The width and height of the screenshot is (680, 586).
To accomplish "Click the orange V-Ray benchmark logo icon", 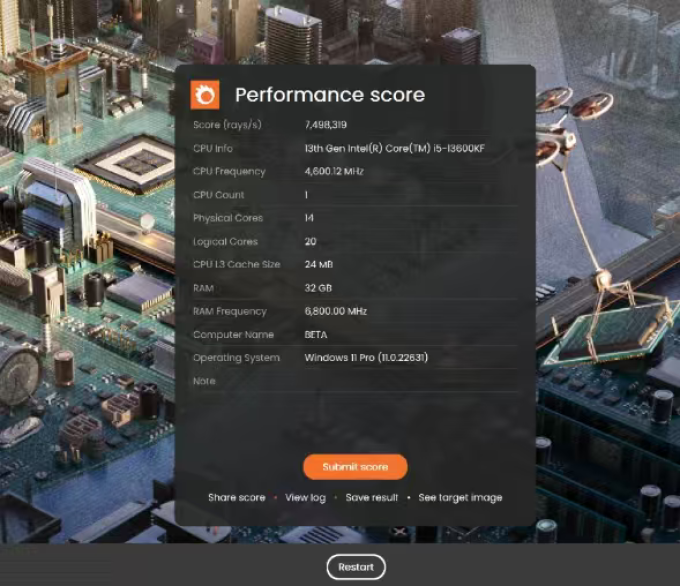I will point(205,95).
